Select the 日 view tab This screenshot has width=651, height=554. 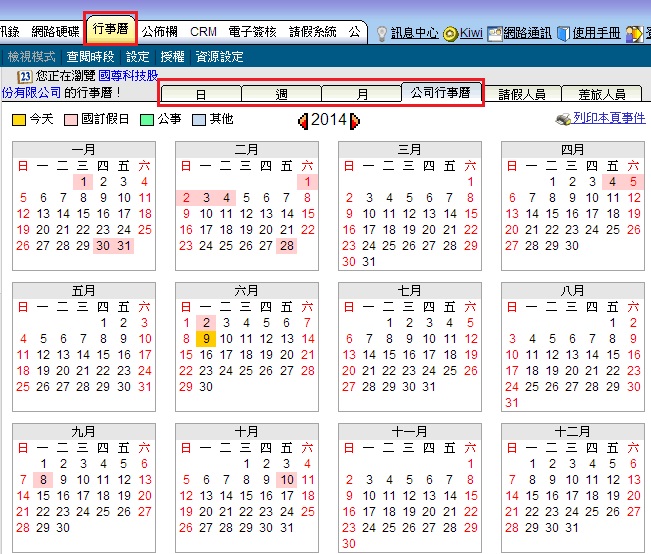[201, 94]
